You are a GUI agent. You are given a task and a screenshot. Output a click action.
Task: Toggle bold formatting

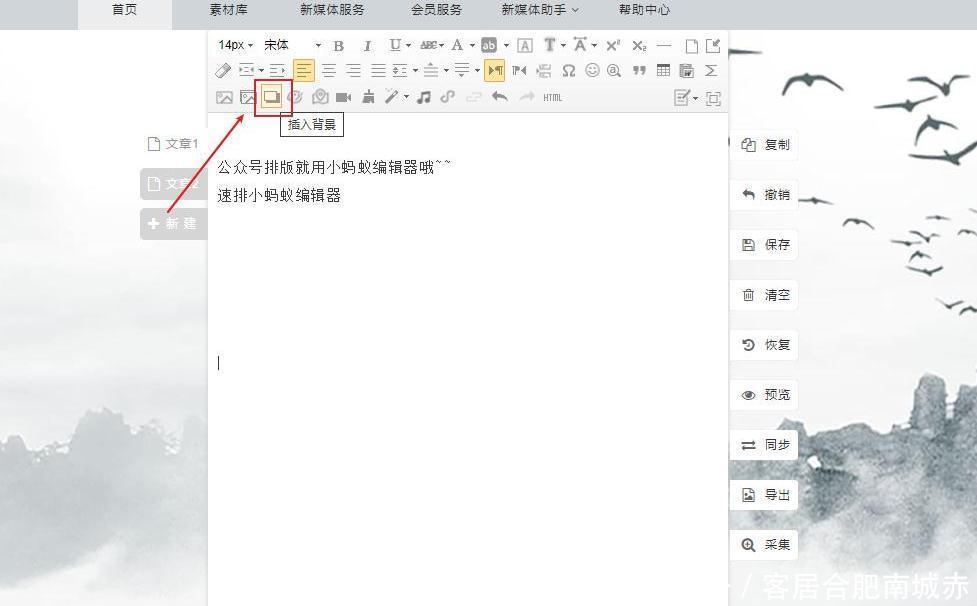[x=338, y=45]
